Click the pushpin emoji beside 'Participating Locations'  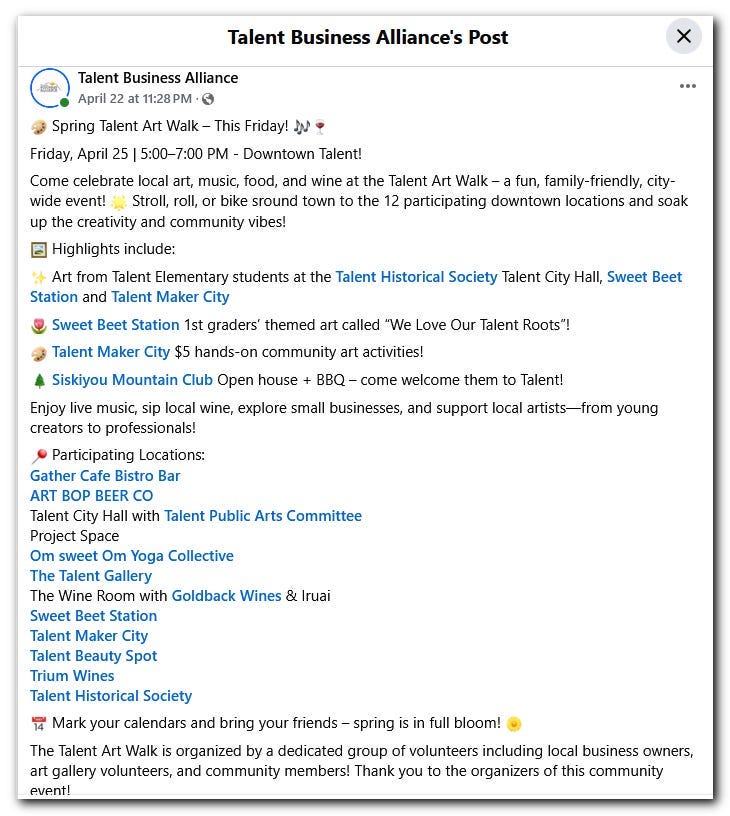coord(39,456)
